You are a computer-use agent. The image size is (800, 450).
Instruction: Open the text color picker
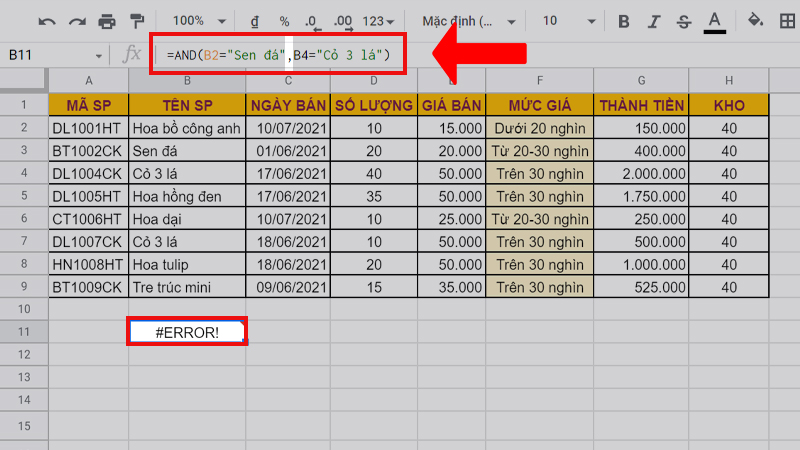point(714,22)
